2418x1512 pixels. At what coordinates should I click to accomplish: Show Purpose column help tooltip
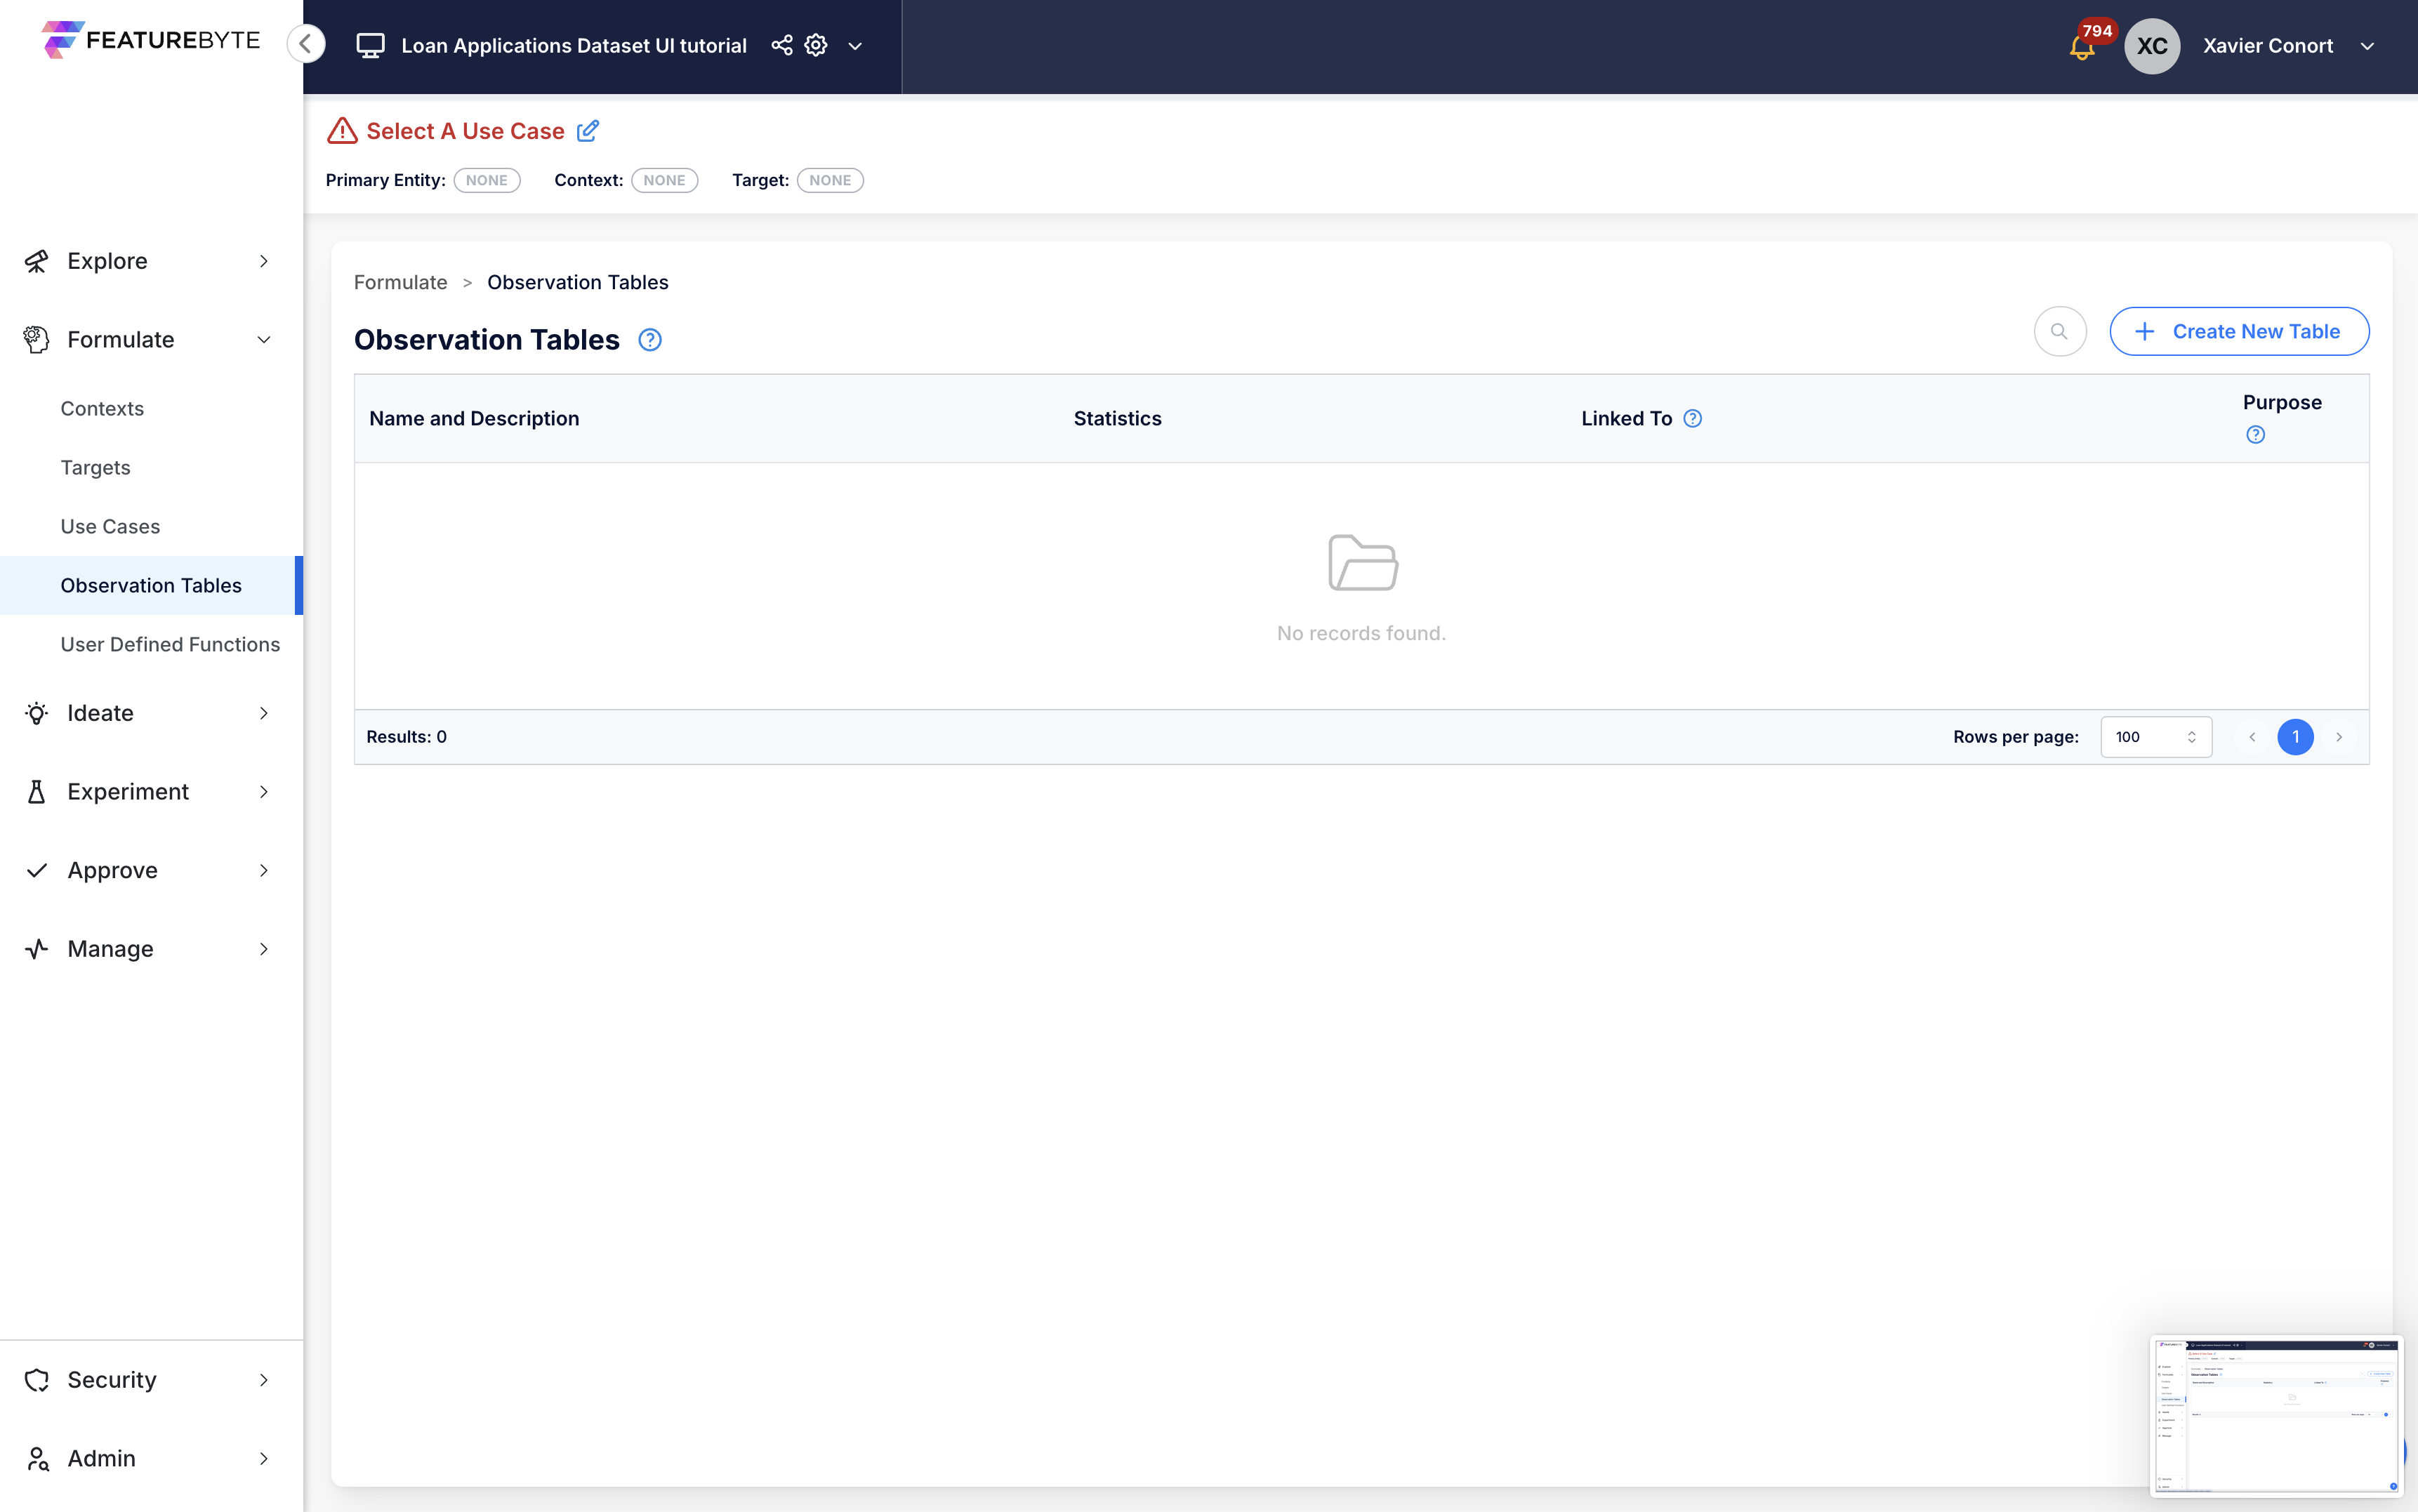click(x=2255, y=434)
